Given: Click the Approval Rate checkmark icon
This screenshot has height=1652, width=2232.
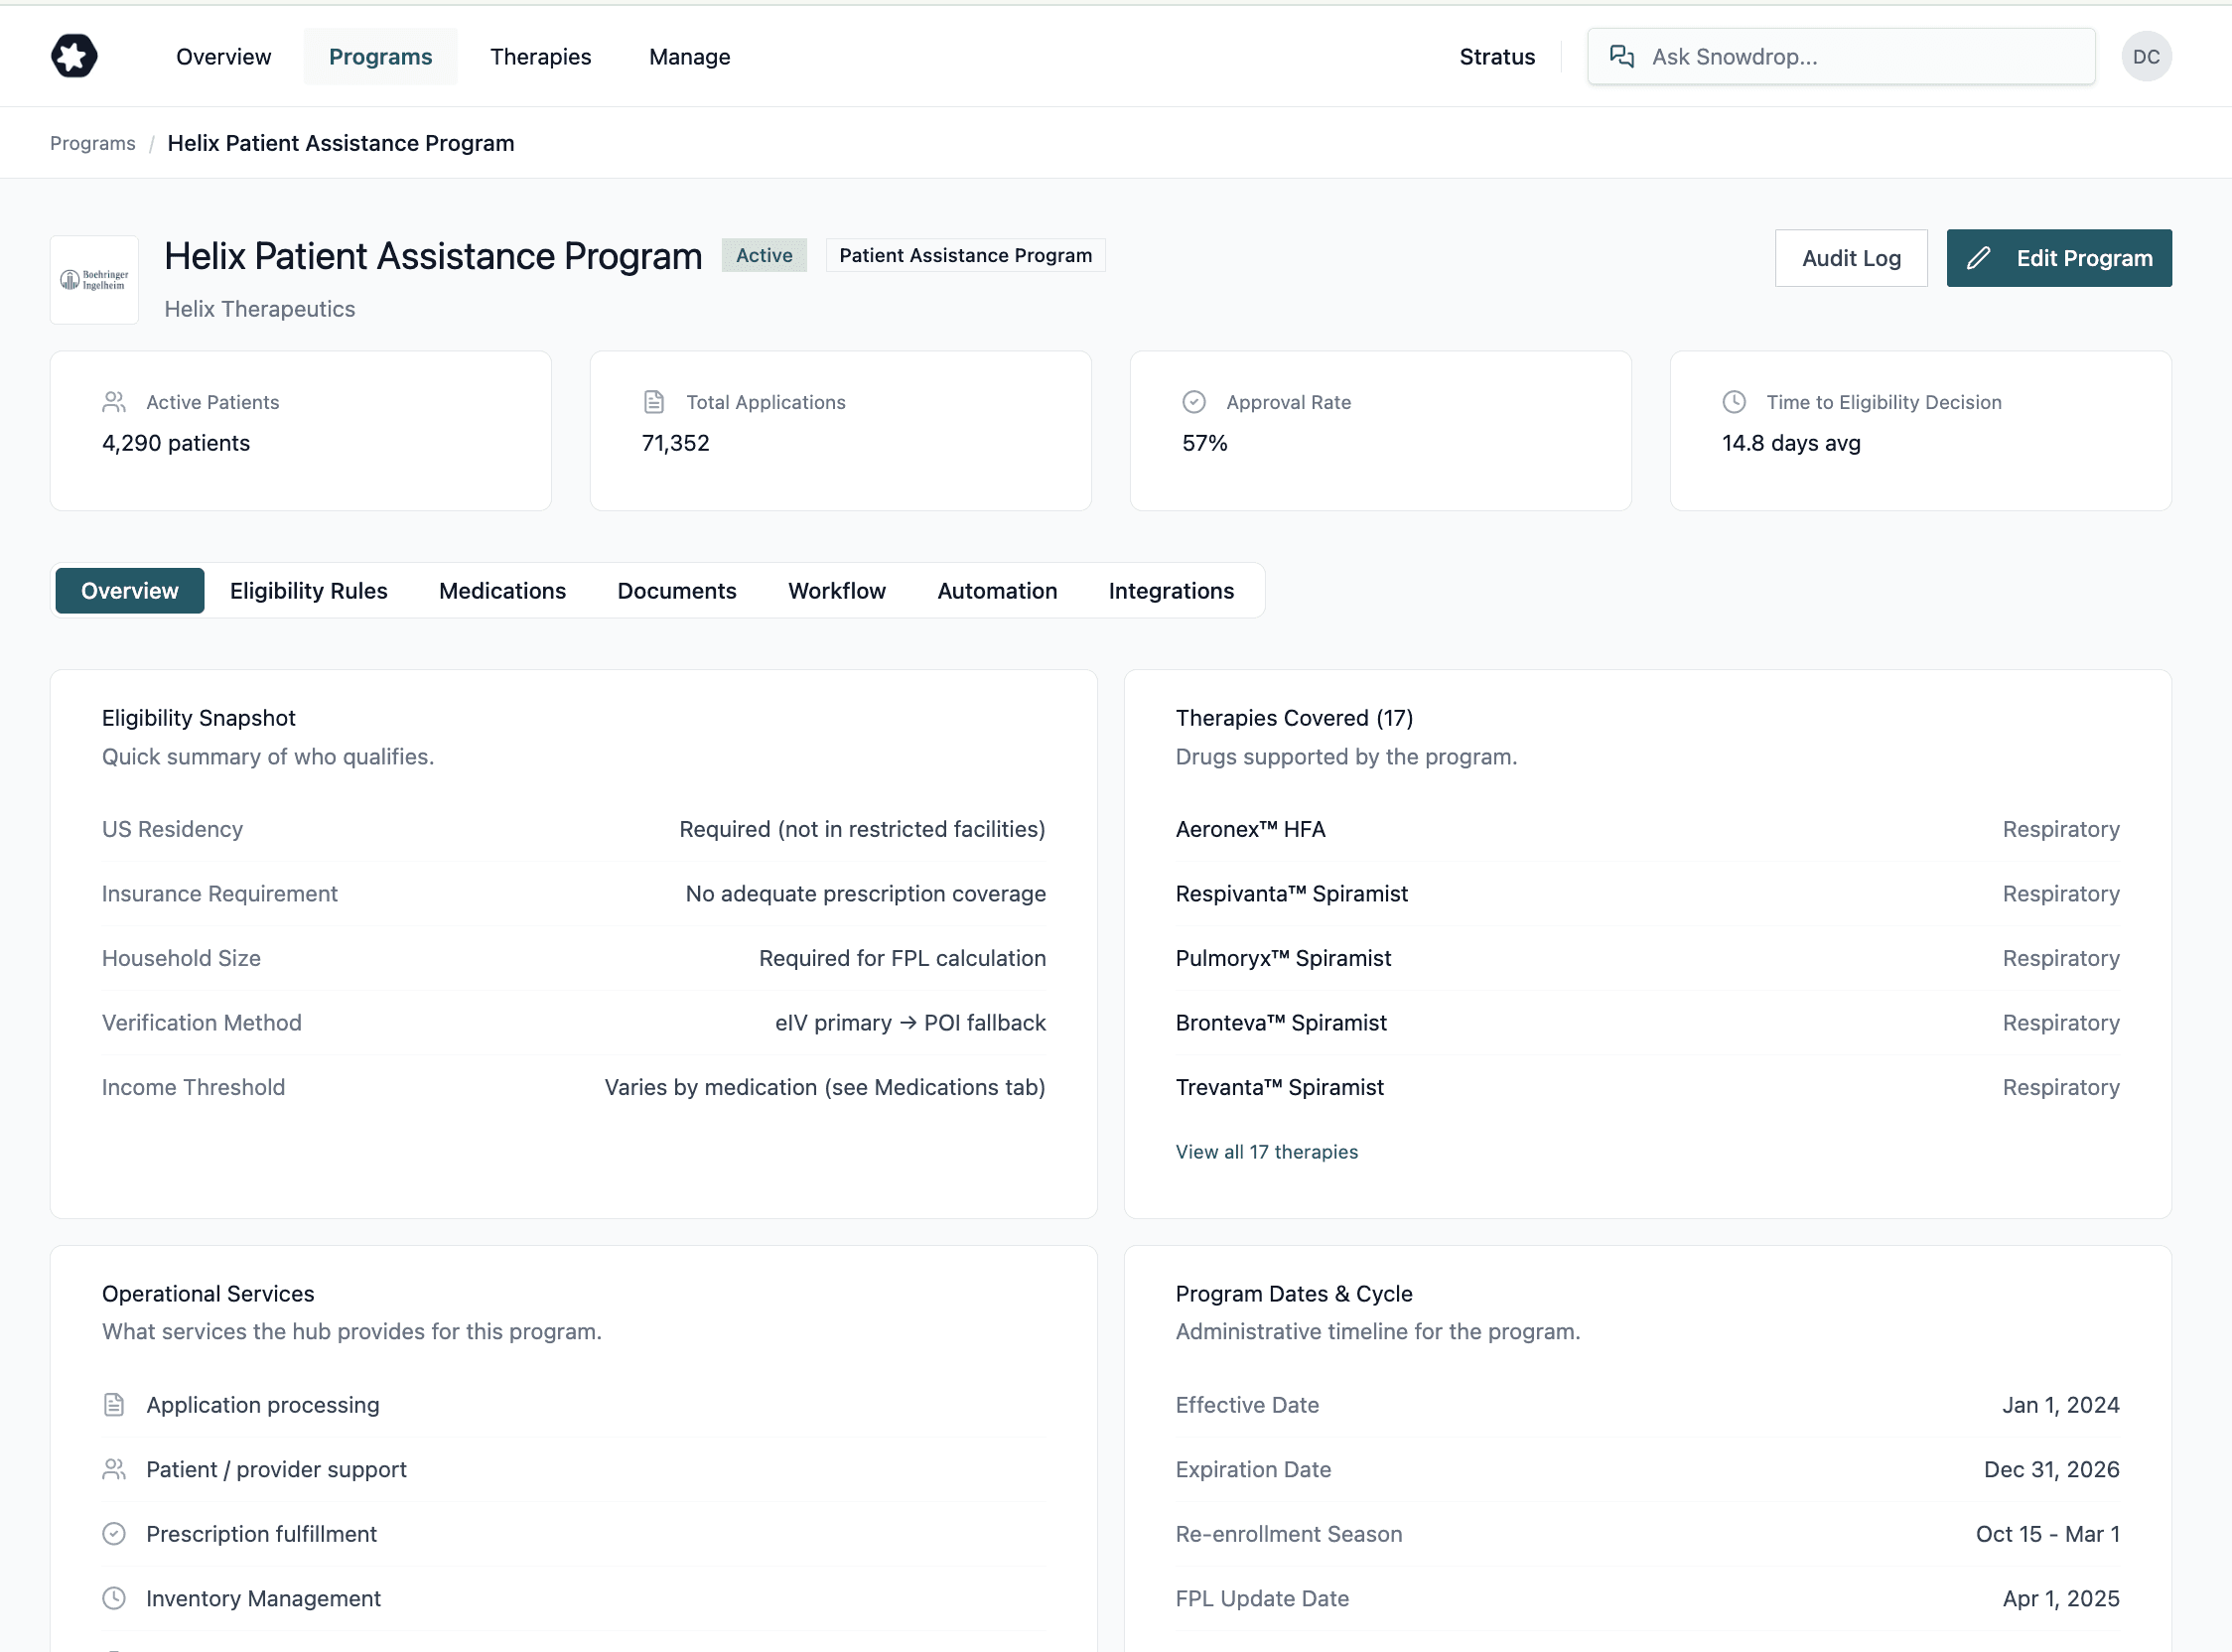Looking at the screenshot, I should point(1194,401).
